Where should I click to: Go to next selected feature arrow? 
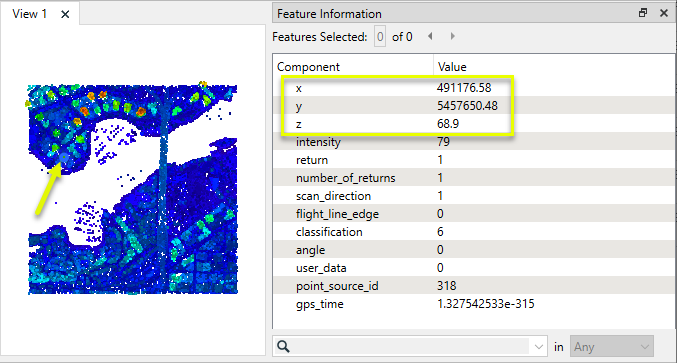(x=452, y=36)
